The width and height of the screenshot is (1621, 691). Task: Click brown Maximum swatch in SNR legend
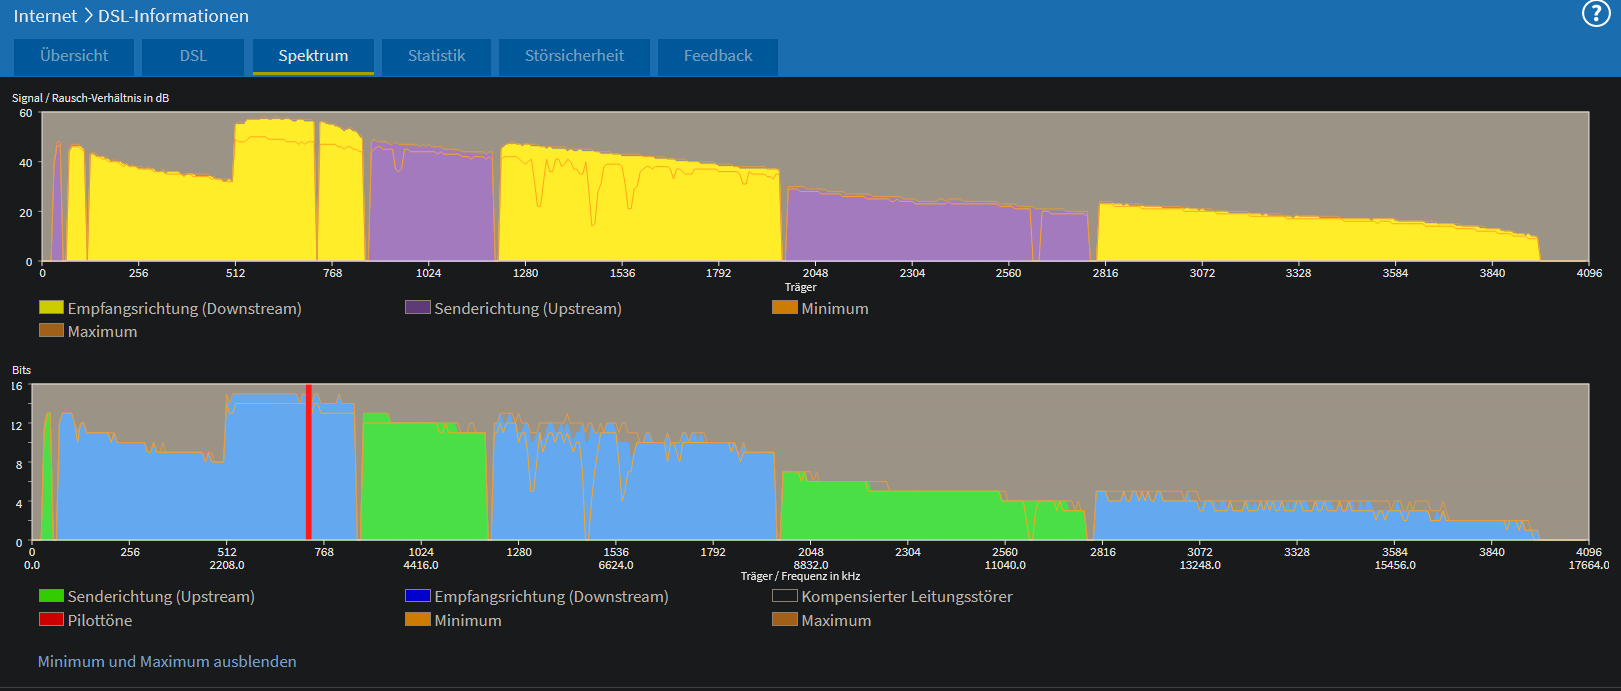51,330
